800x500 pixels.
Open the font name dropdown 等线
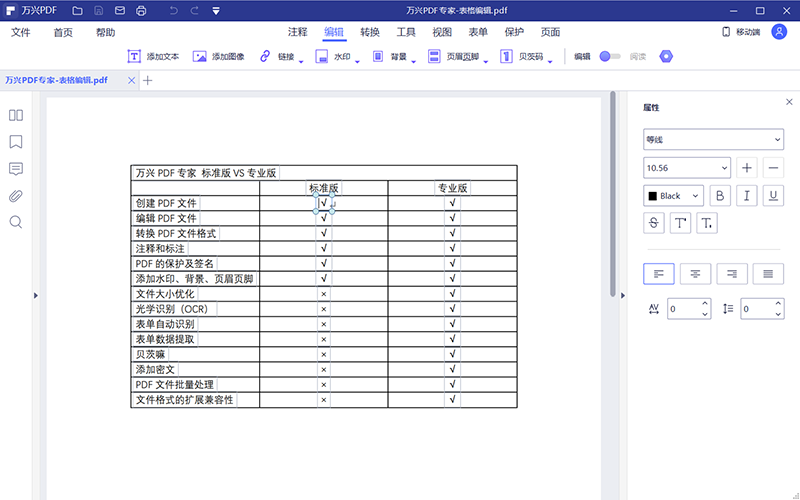[x=713, y=140]
